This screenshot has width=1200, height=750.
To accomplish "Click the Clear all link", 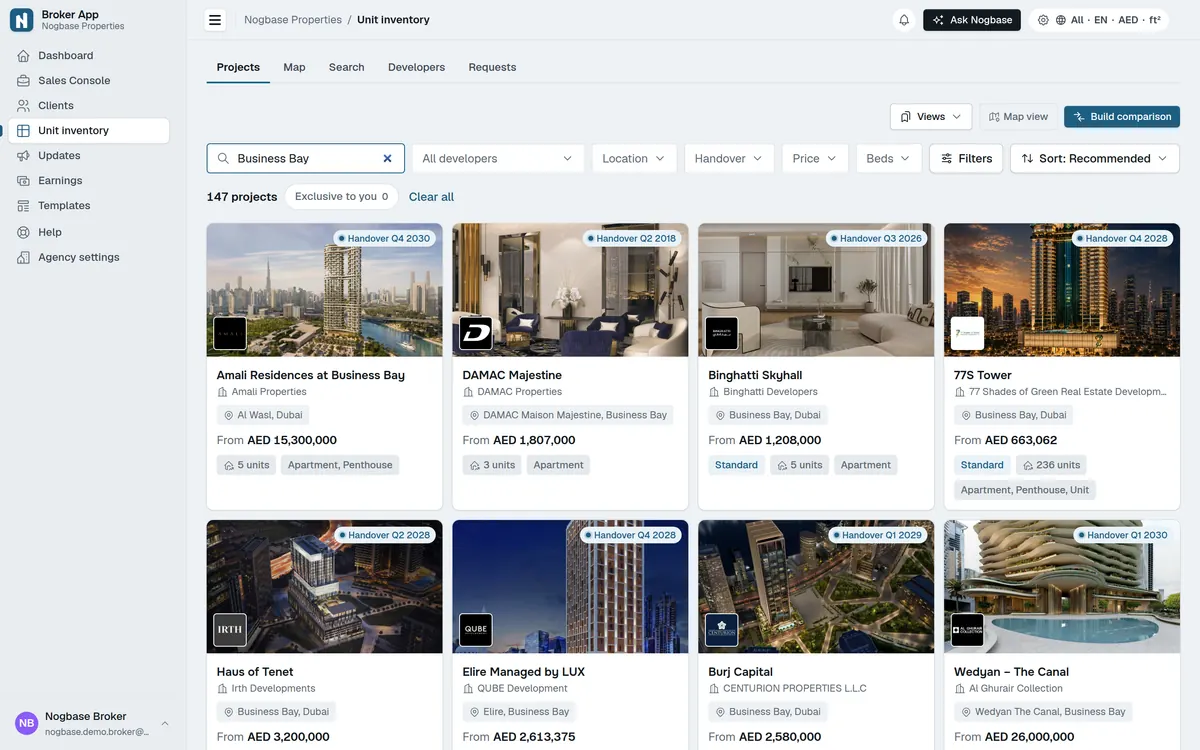I will pyautogui.click(x=431, y=197).
